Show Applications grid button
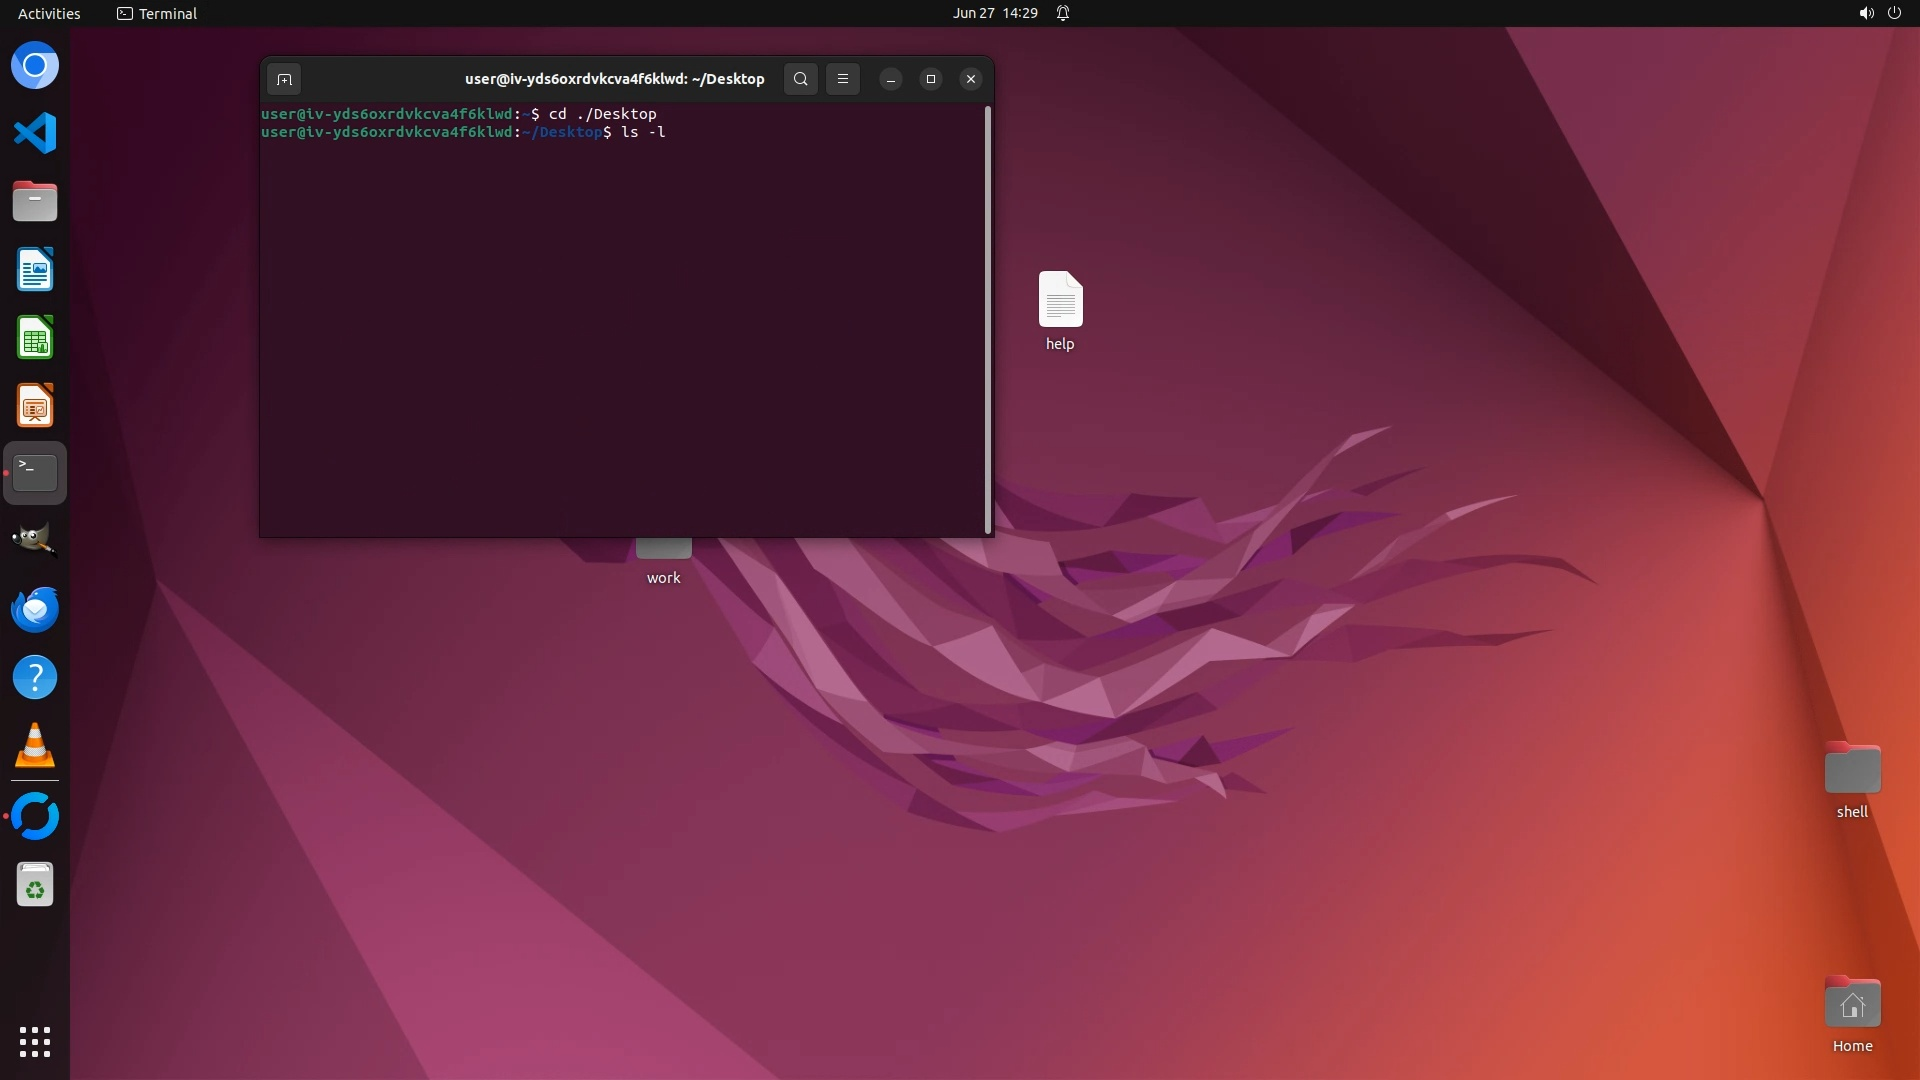Viewport: 1920px width, 1080px height. [35, 1041]
